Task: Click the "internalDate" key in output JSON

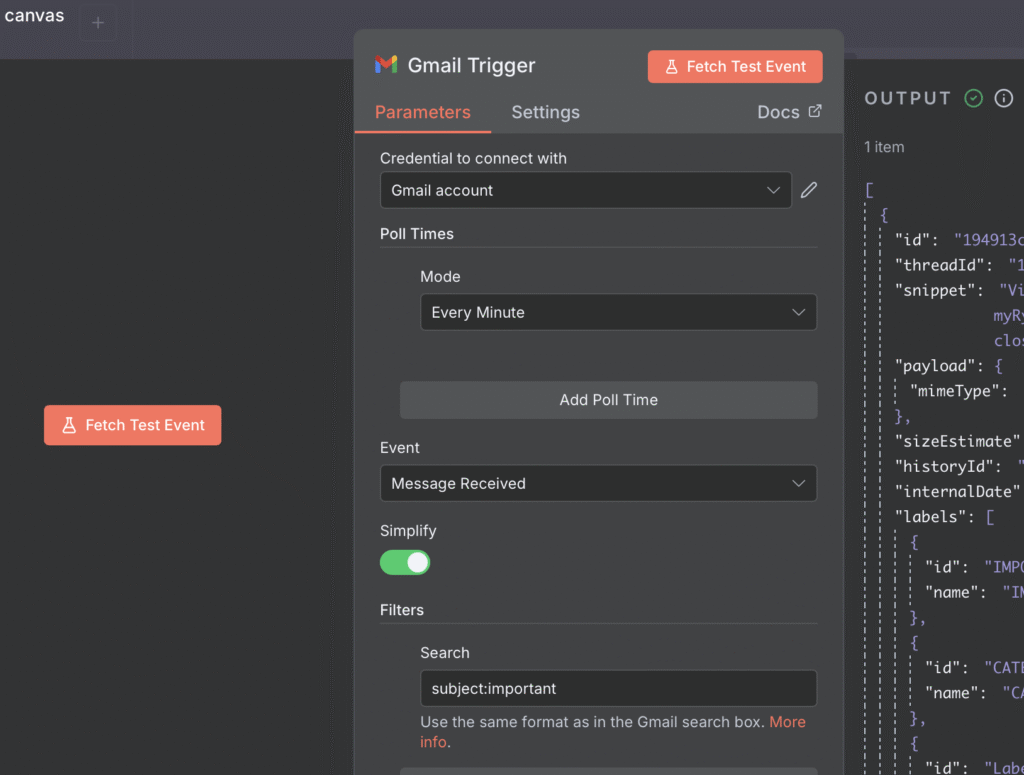Action: (x=957, y=492)
